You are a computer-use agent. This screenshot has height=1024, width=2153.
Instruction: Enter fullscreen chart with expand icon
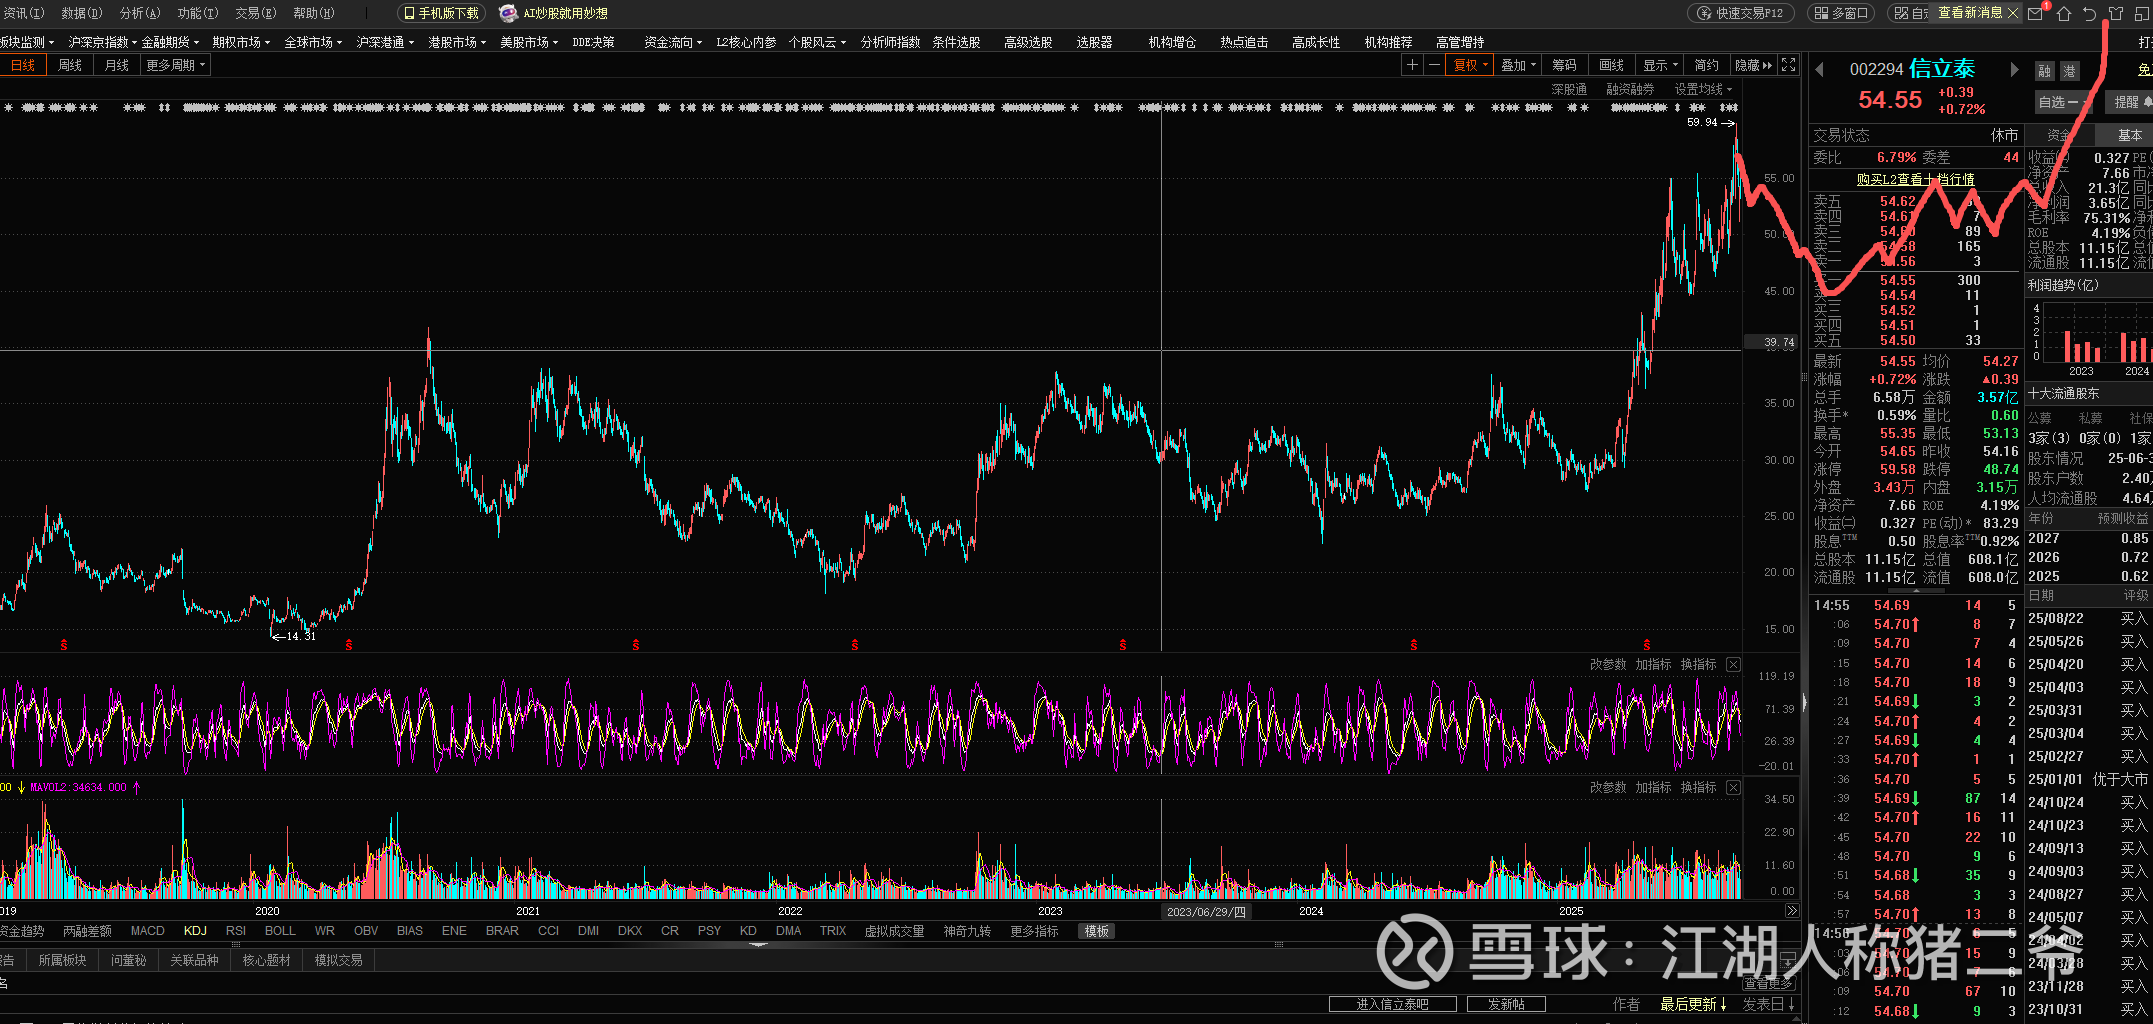tap(1788, 65)
